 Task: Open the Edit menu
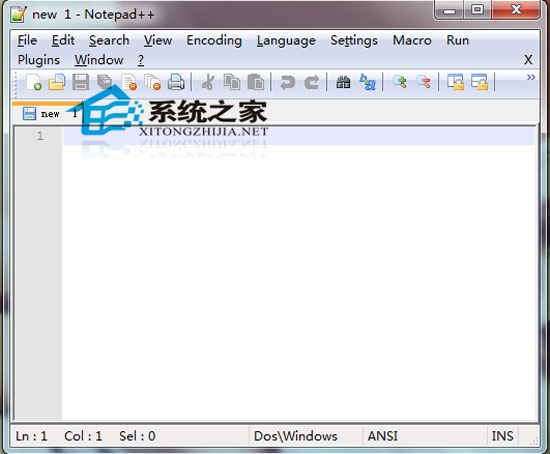[x=63, y=40]
